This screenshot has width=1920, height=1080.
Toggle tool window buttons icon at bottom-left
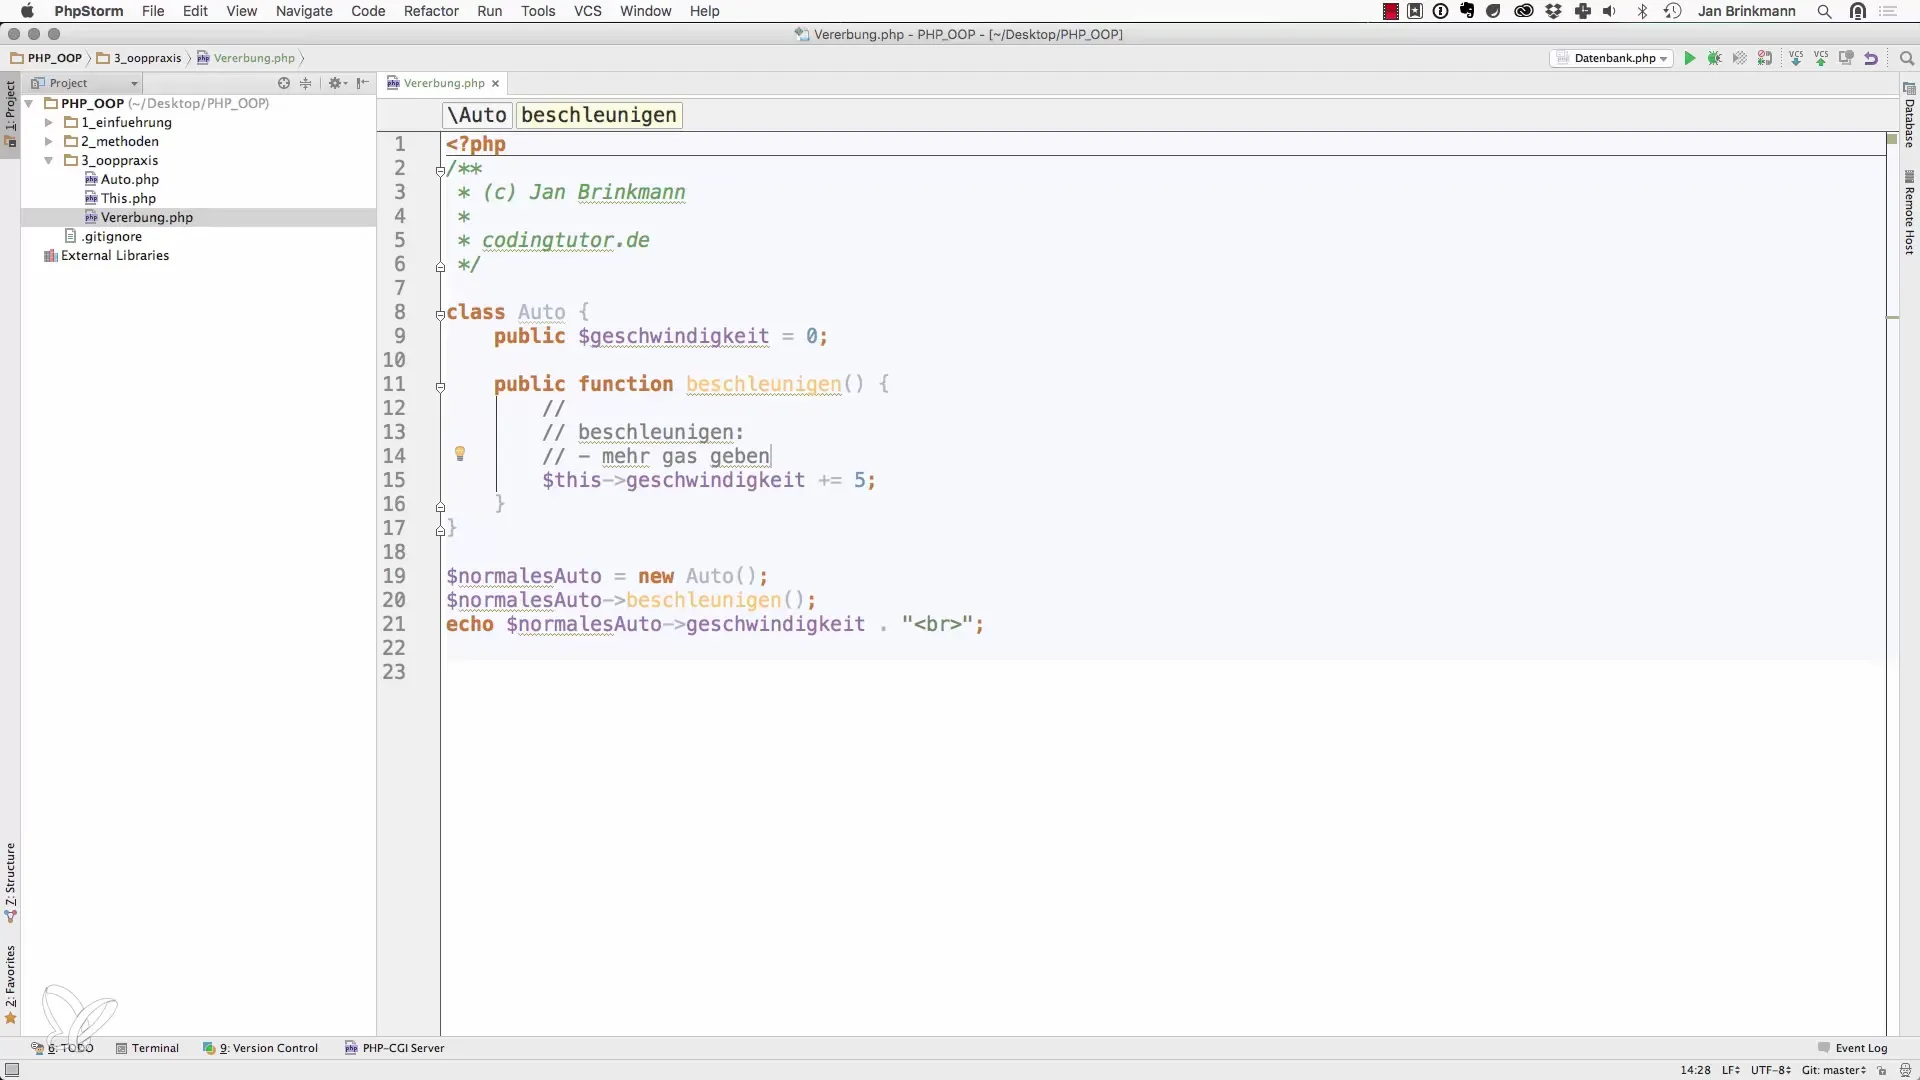tap(11, 1070)
